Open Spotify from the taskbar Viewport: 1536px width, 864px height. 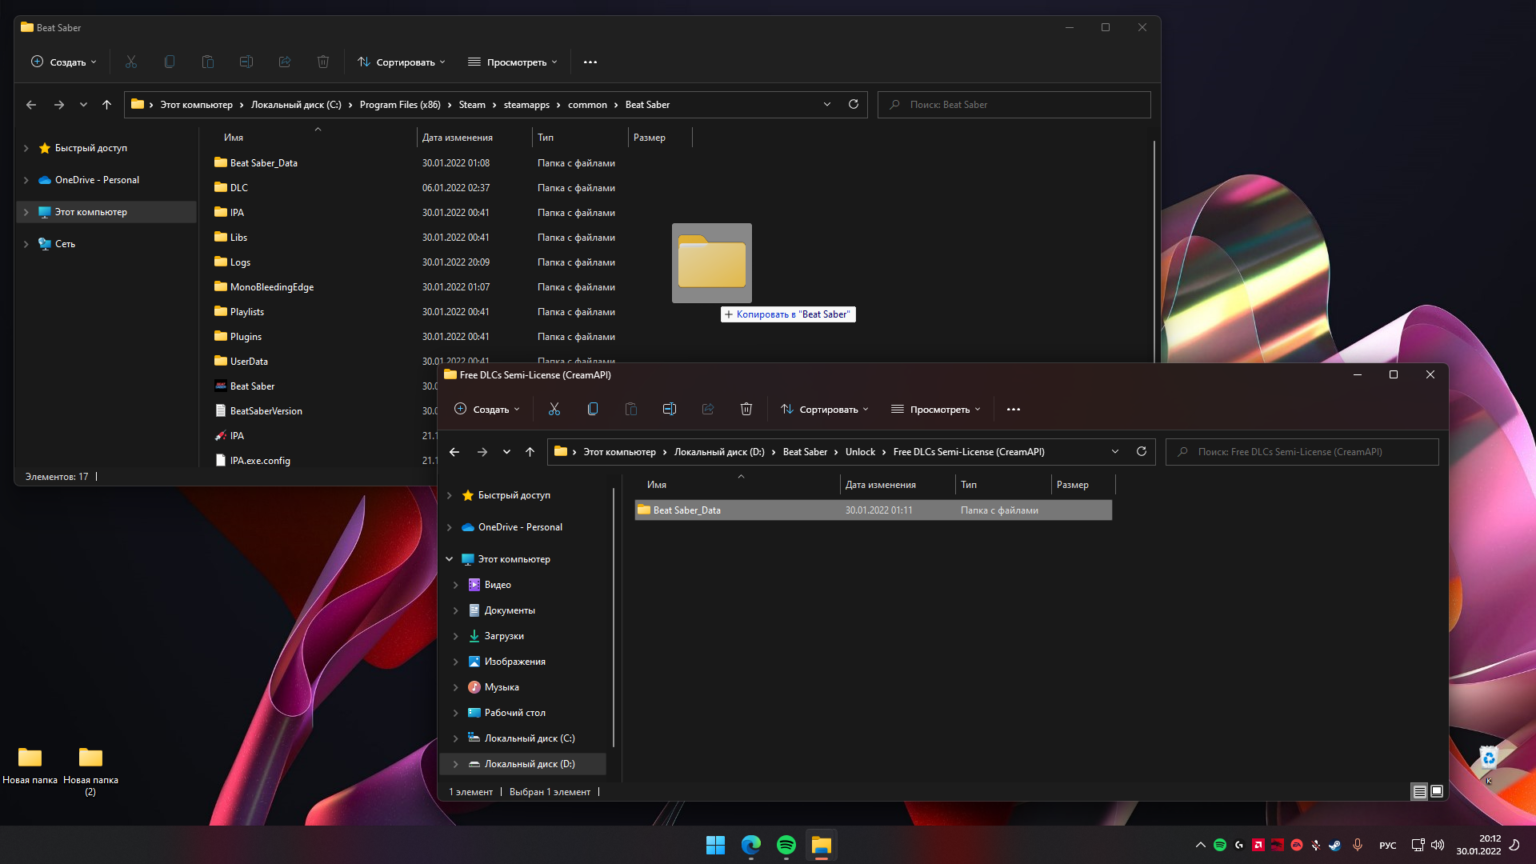click(x=786, y=845)
